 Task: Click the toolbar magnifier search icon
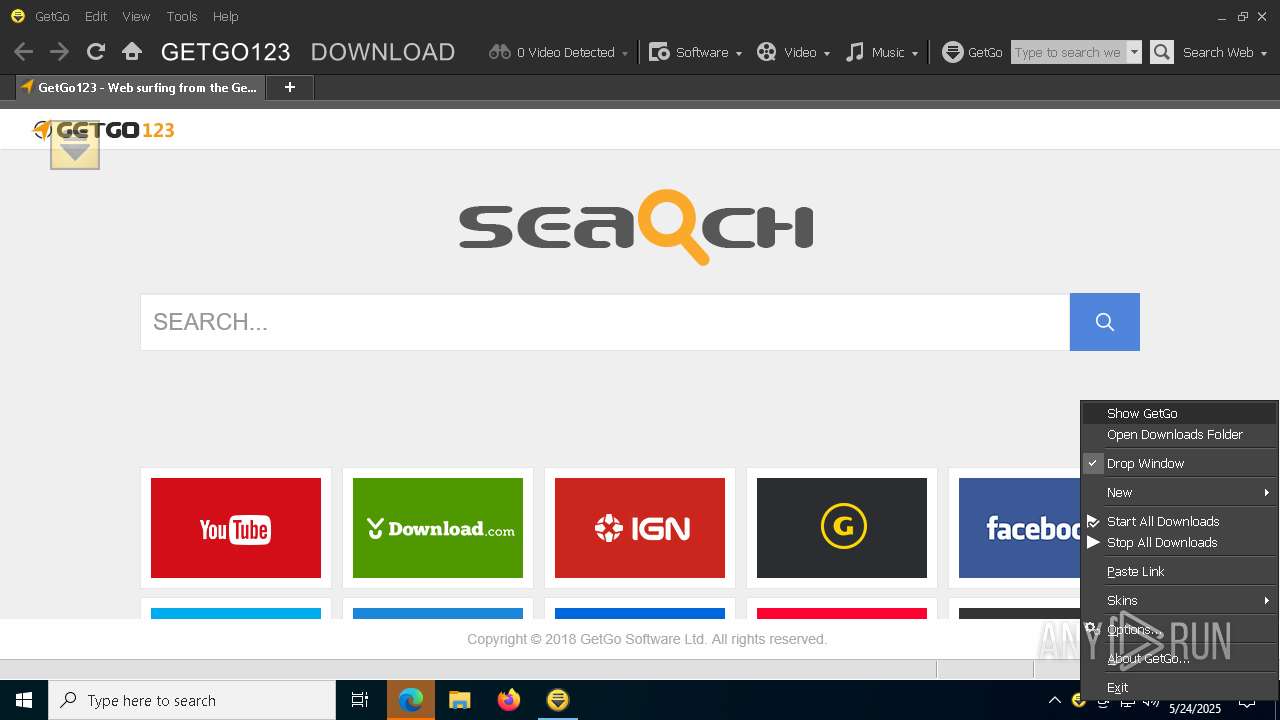click(x=1161, y=52)
